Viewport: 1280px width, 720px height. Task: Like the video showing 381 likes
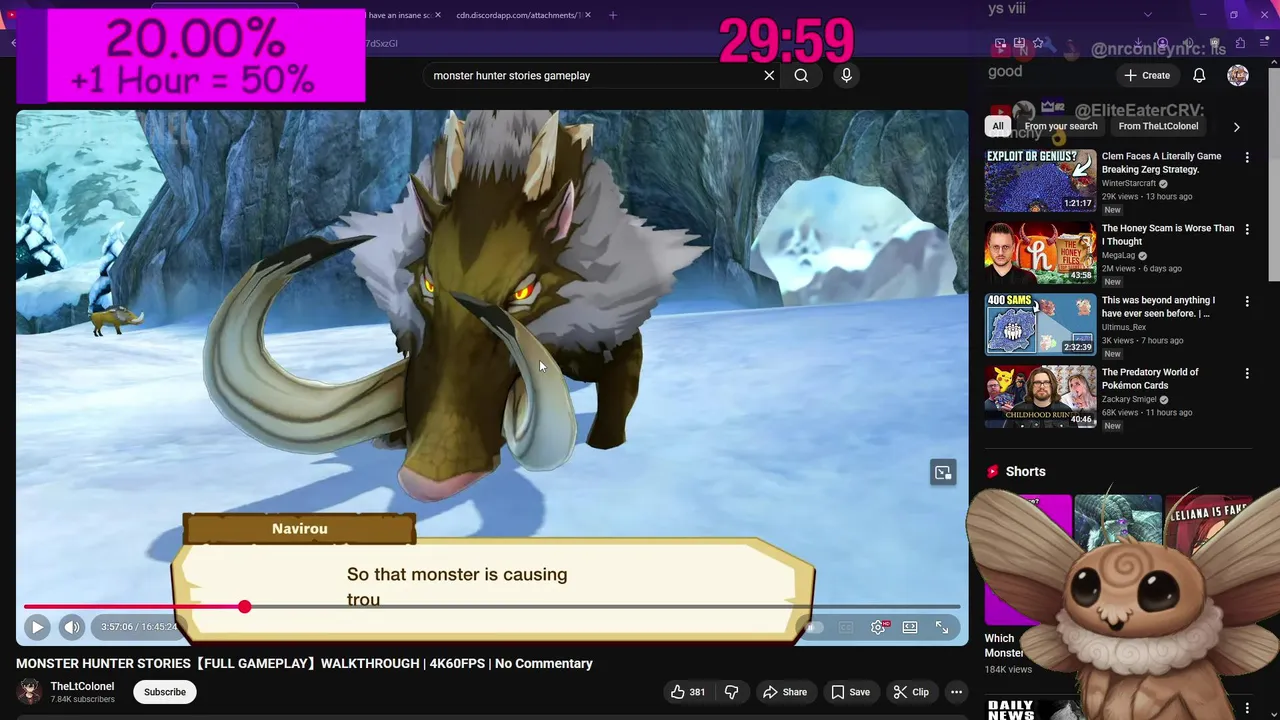tap(688, 692)
